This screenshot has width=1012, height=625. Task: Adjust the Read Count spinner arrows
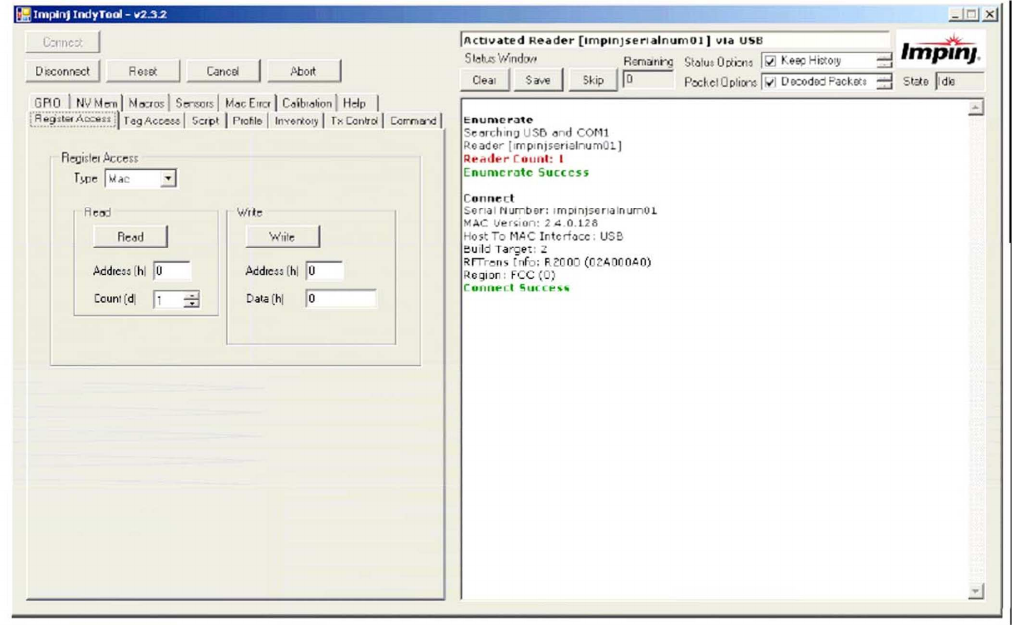coord(191,300)
